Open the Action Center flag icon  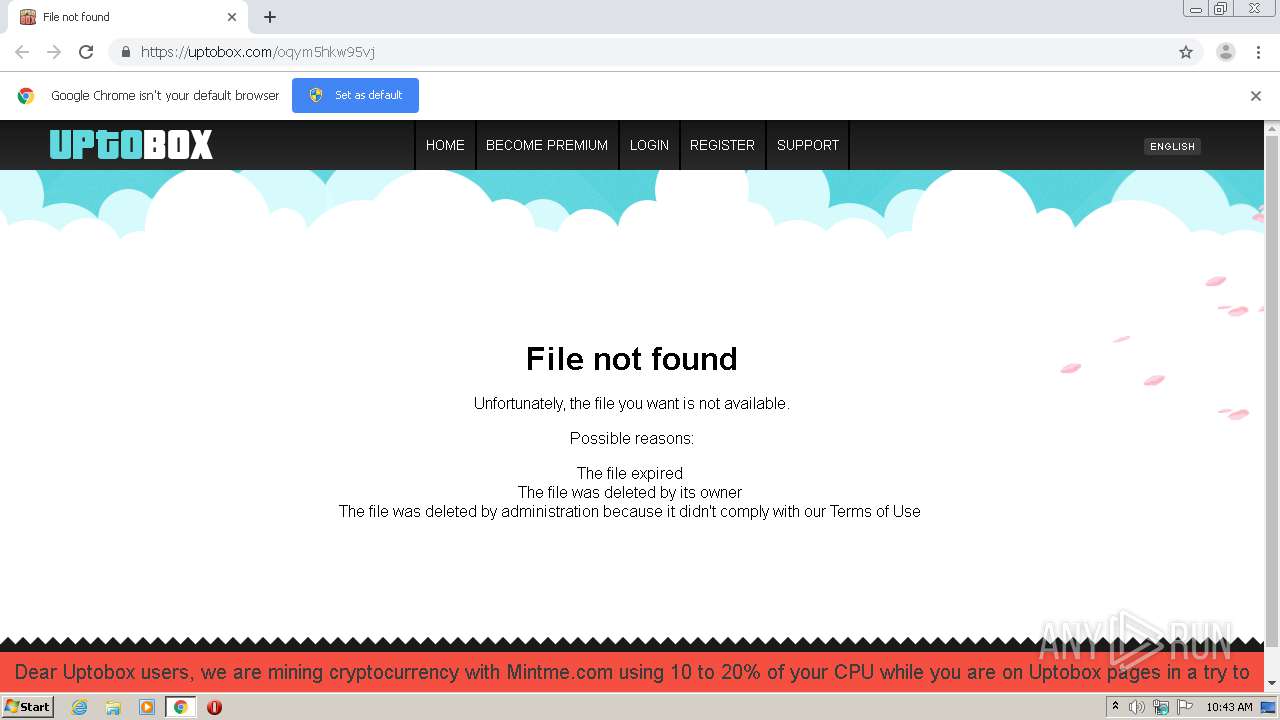[1185, 707]
